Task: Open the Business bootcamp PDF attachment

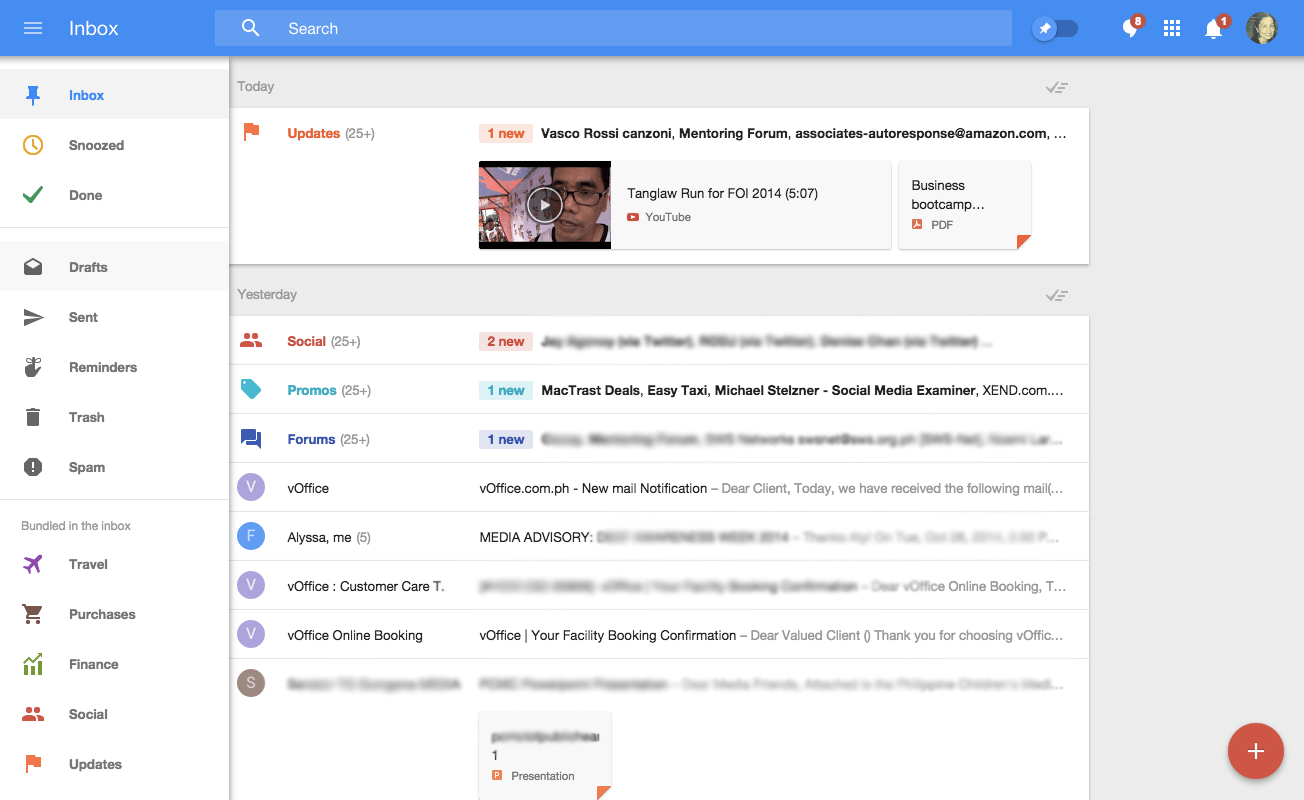Action: 965,205
